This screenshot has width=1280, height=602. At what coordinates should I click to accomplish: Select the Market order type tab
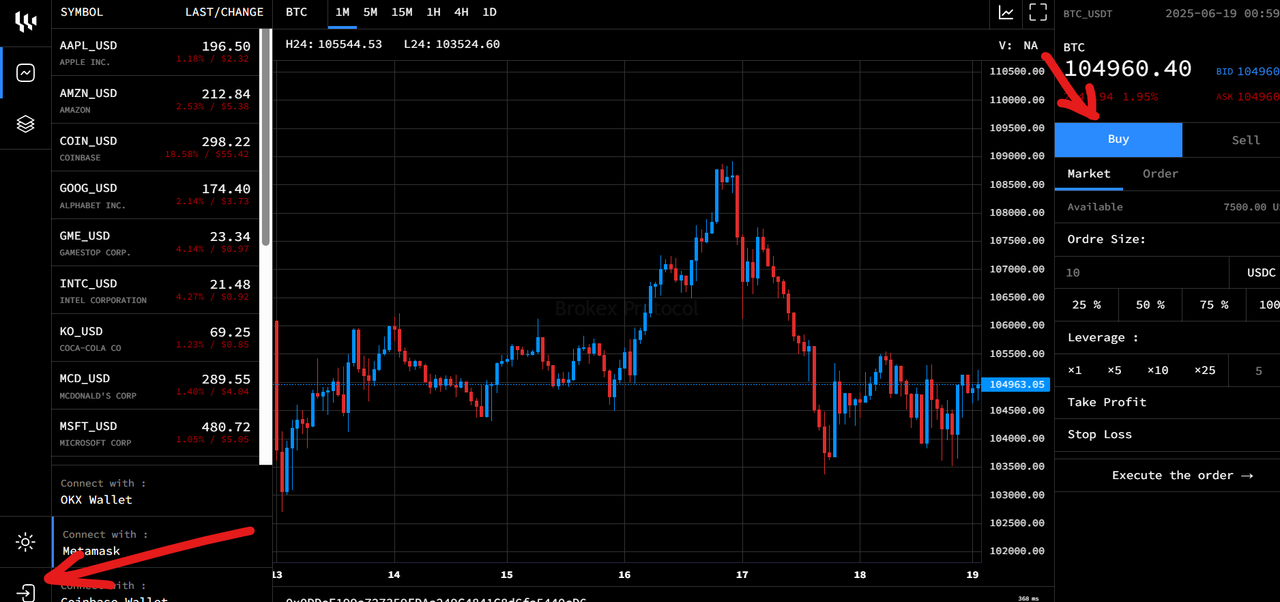pos(1089,174)
